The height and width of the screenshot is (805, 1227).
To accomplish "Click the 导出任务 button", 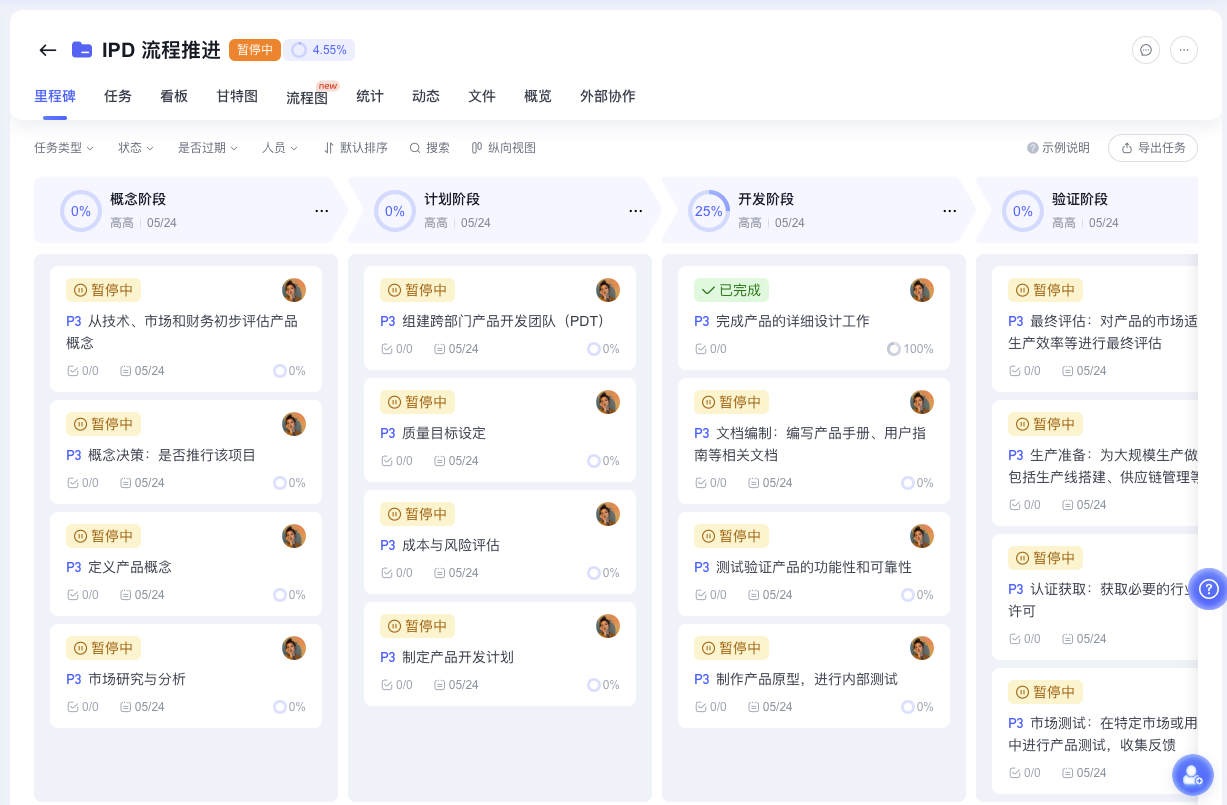I will click(x=1152, y=148).
